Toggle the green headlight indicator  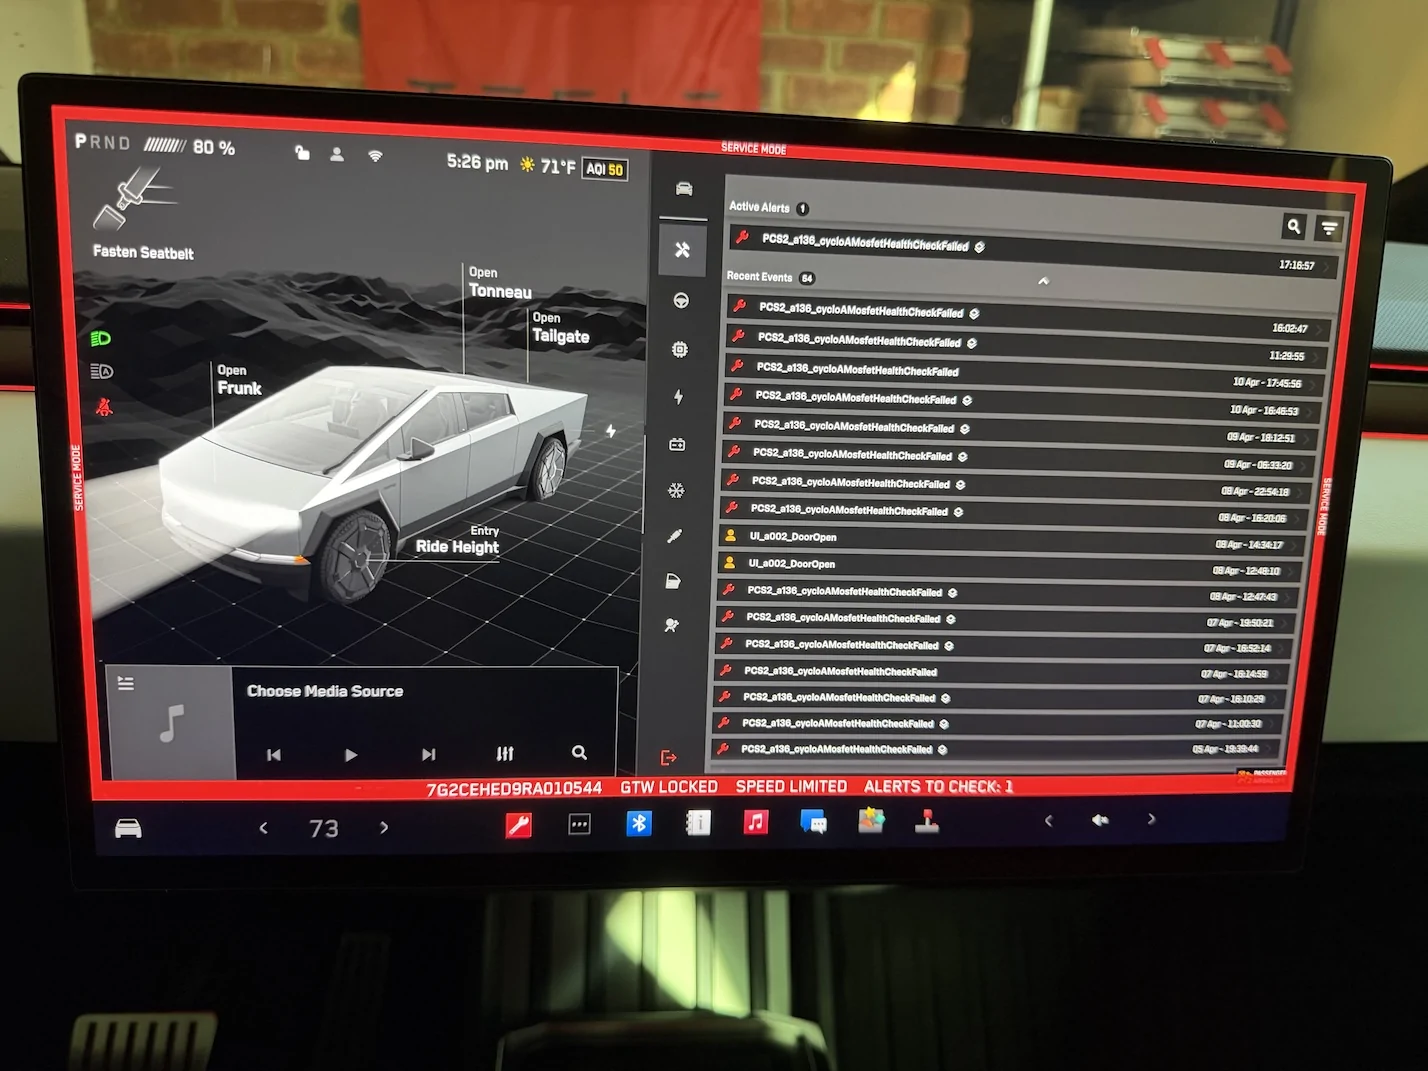pyautogui.click(x=101, y=339)
